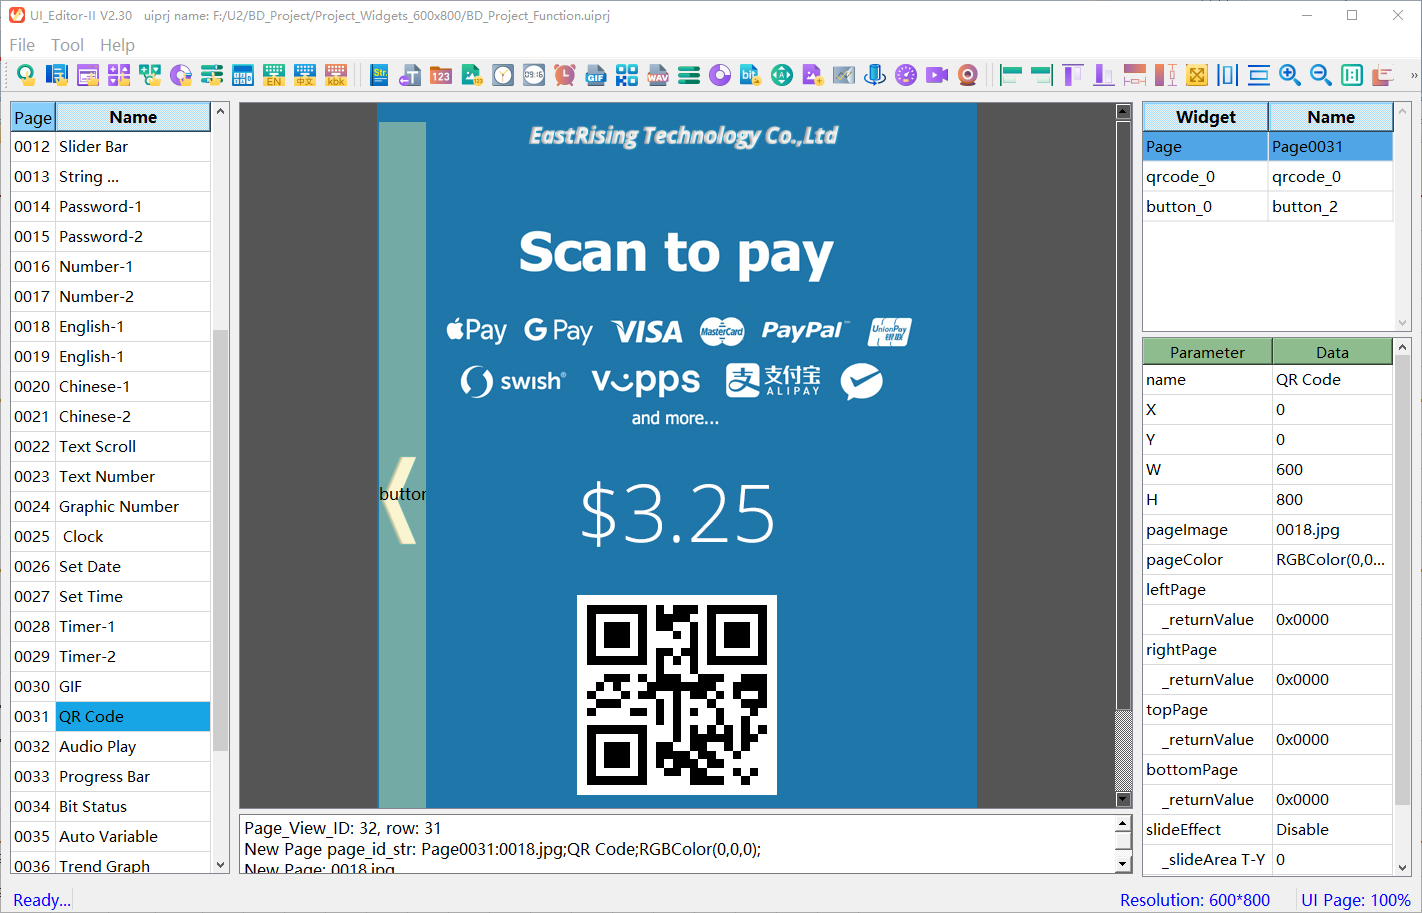The width and height of the screenshot is (1422, 913).
Task: Zoom in the page view
Action: point(1290,75)
